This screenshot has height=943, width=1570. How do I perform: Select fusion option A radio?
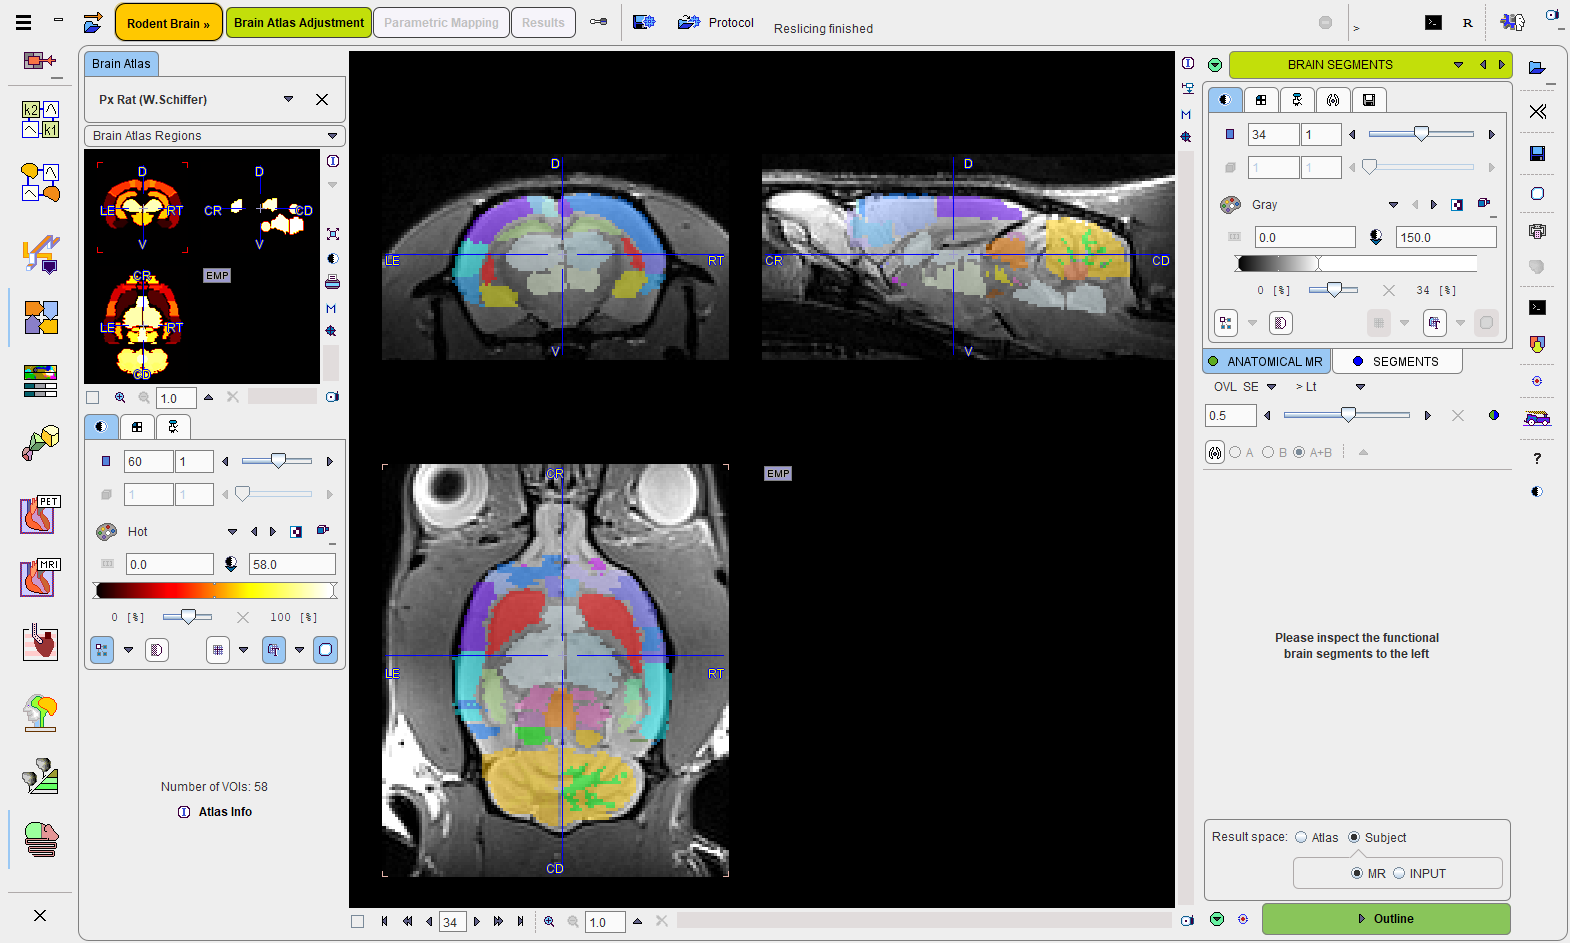pyautogui.click(x=1235, y=452)
